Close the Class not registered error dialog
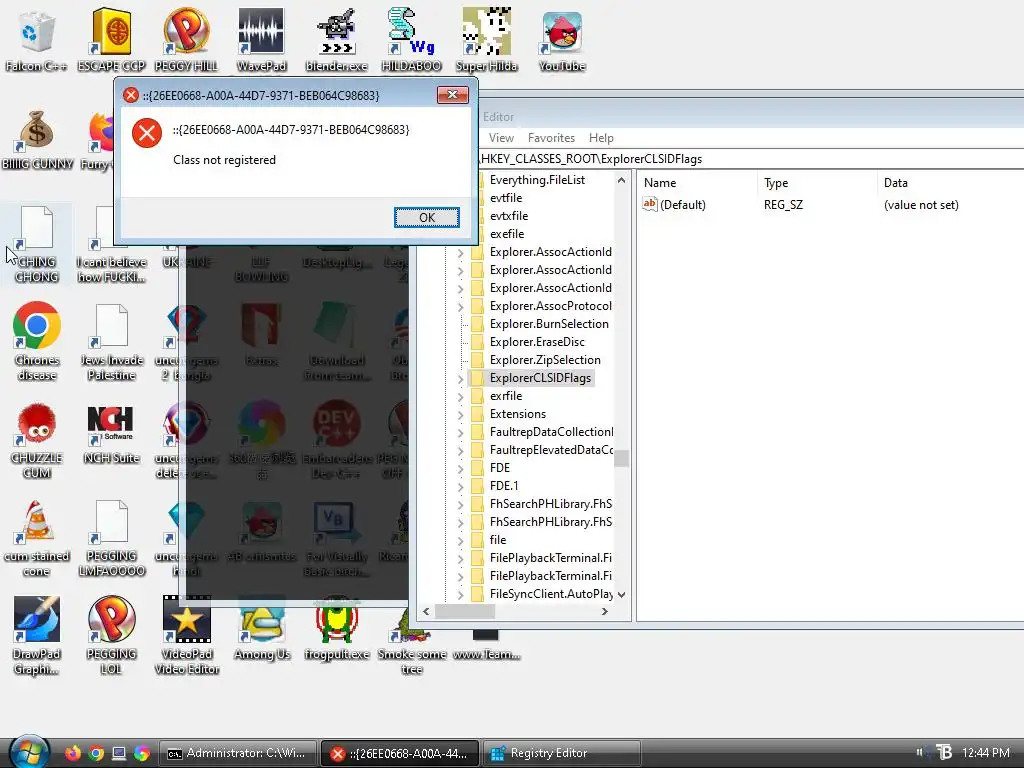Image resolution: width=1024 pixels, height=768 pixels. pos(453,95)
